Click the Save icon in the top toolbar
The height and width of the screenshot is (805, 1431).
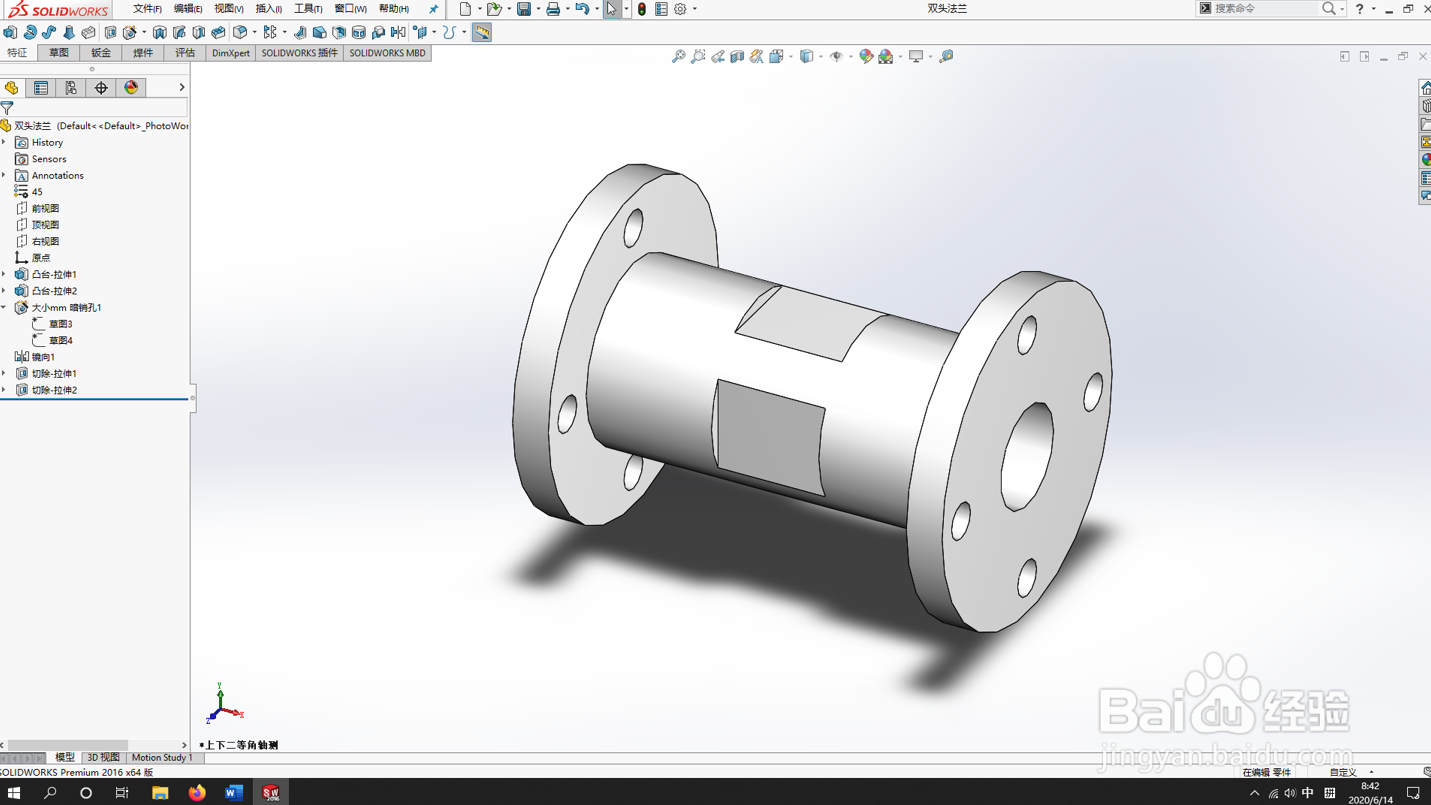click(523, 9)
